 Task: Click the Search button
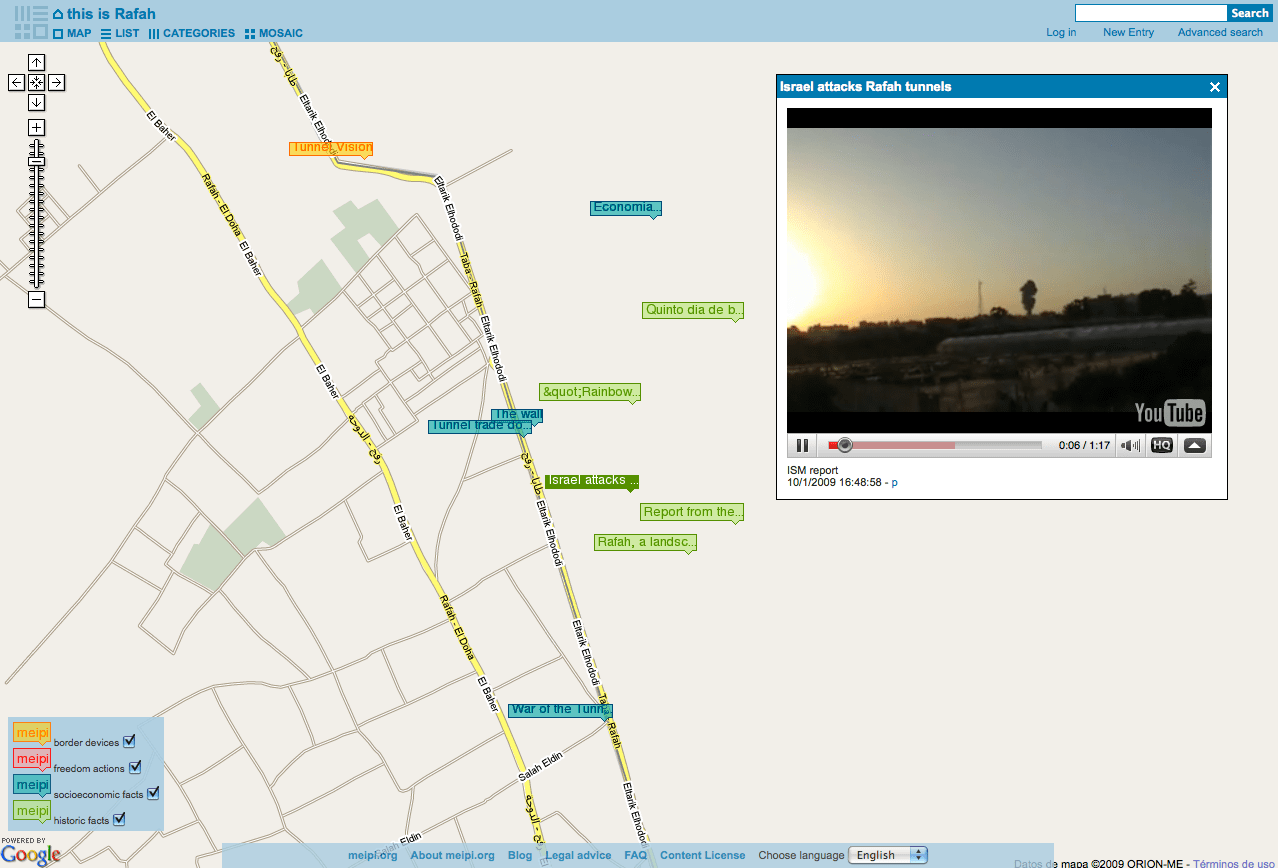[x=1249, y=13]
